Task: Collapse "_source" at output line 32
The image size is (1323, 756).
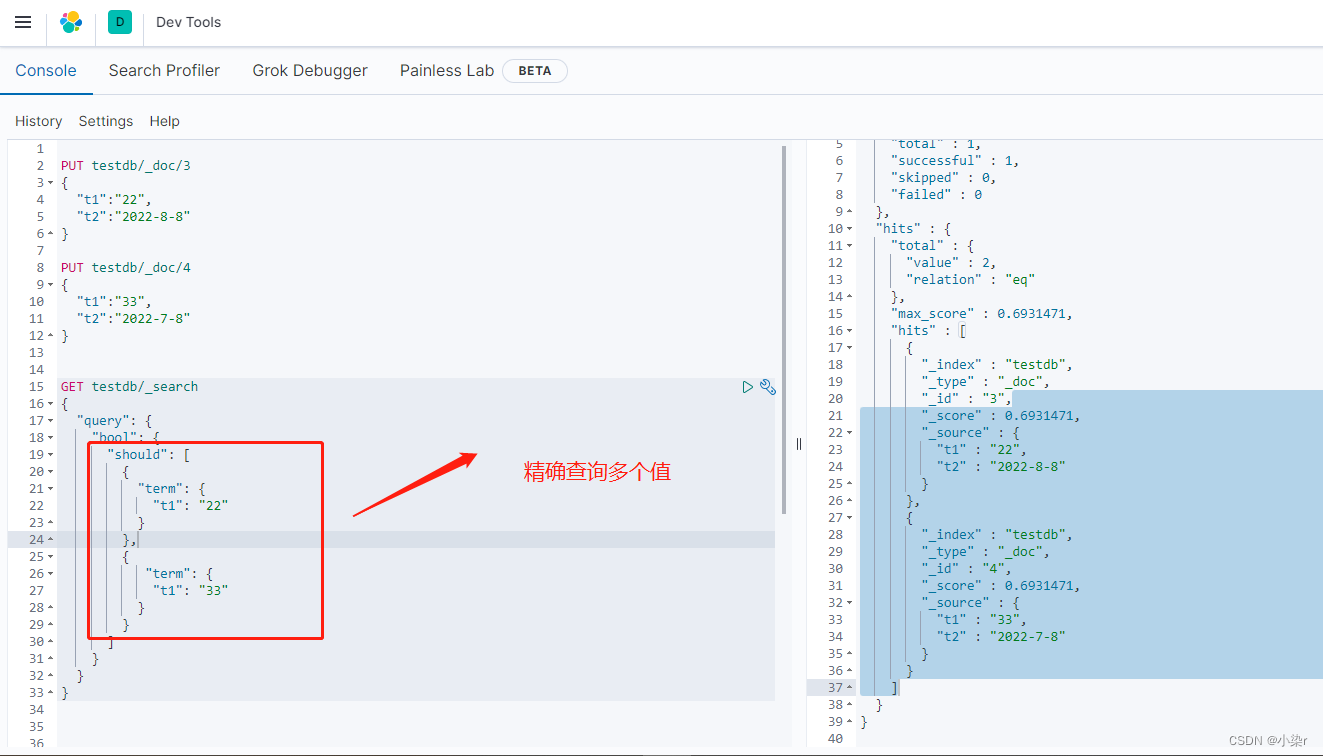Action: 850,603
